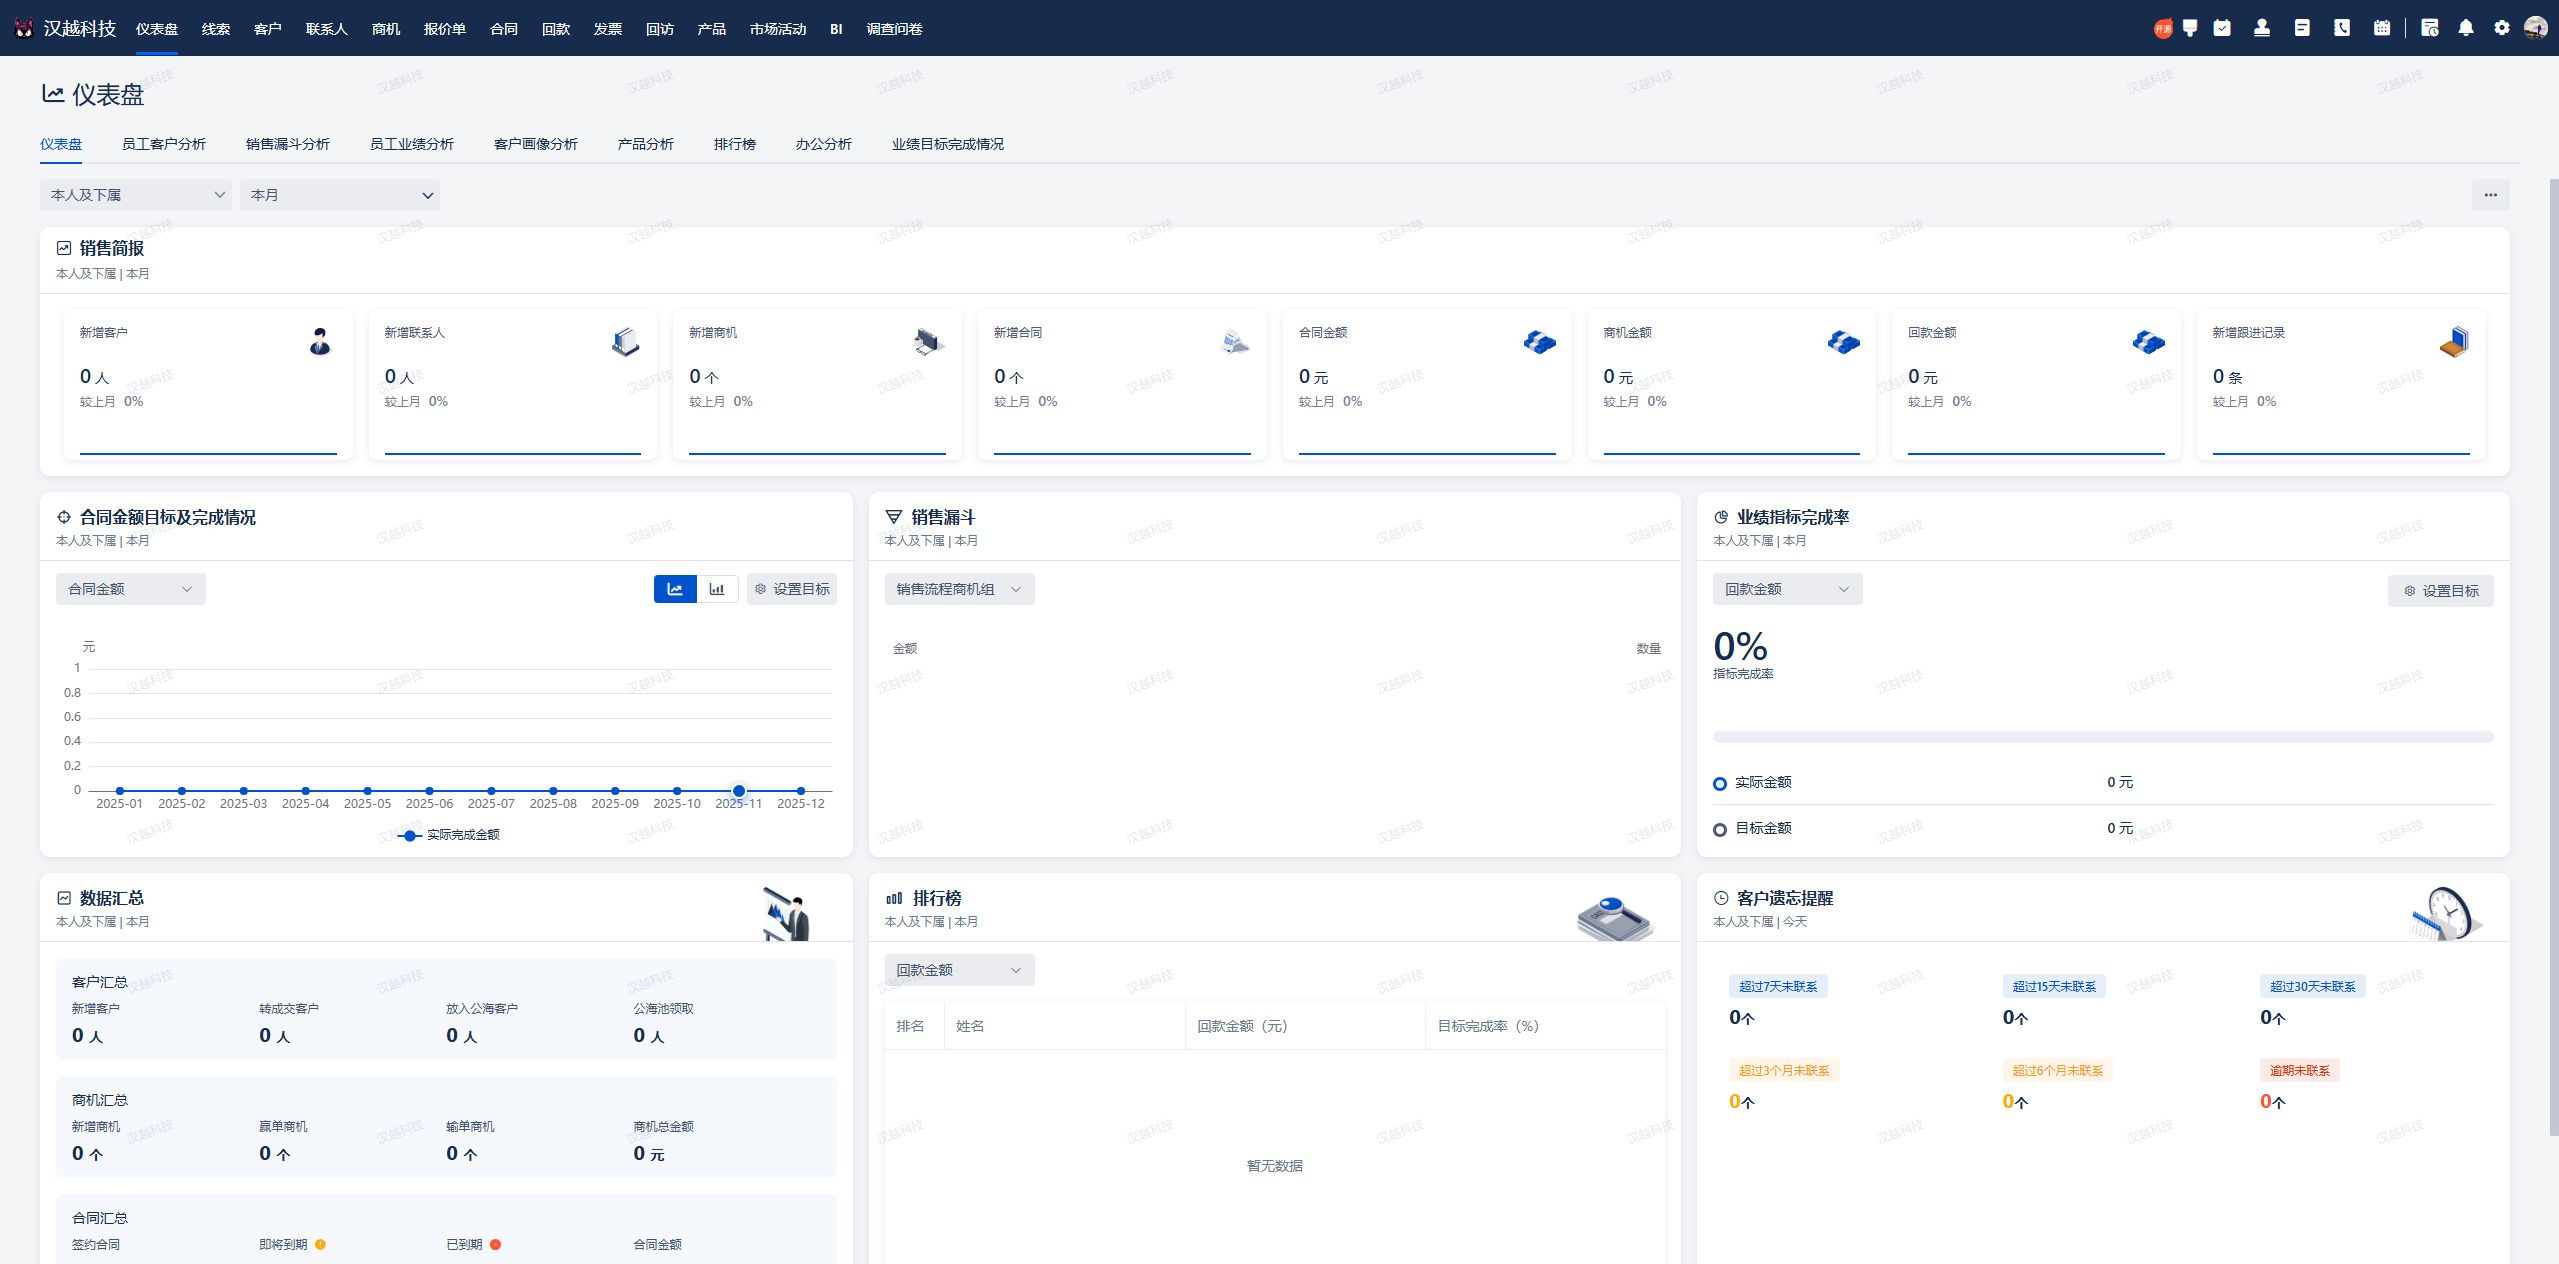Click 设置目标 in 业绩指标完成率 panel

[2440, 591]
